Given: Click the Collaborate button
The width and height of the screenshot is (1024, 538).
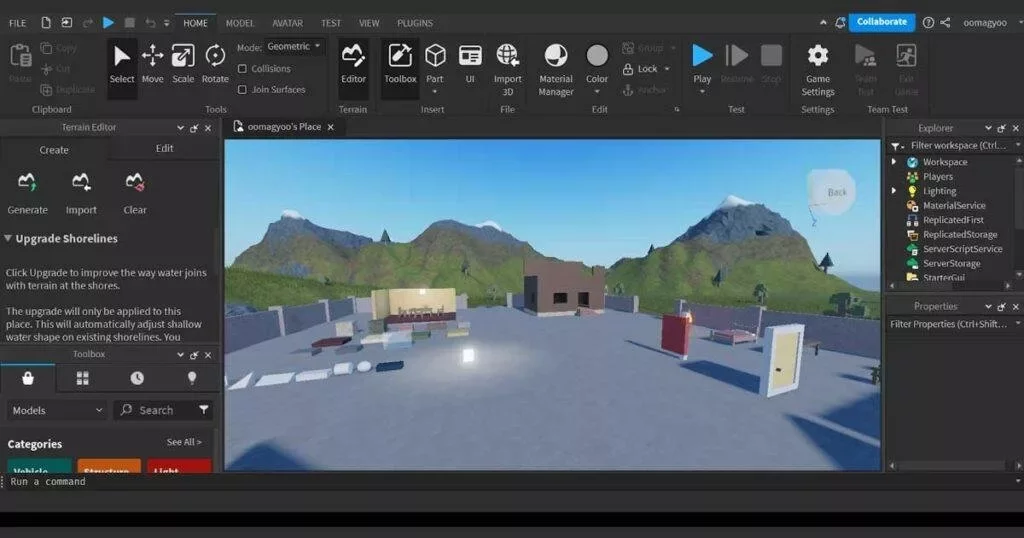Looking at the screenshot, I should click(882, 22).
